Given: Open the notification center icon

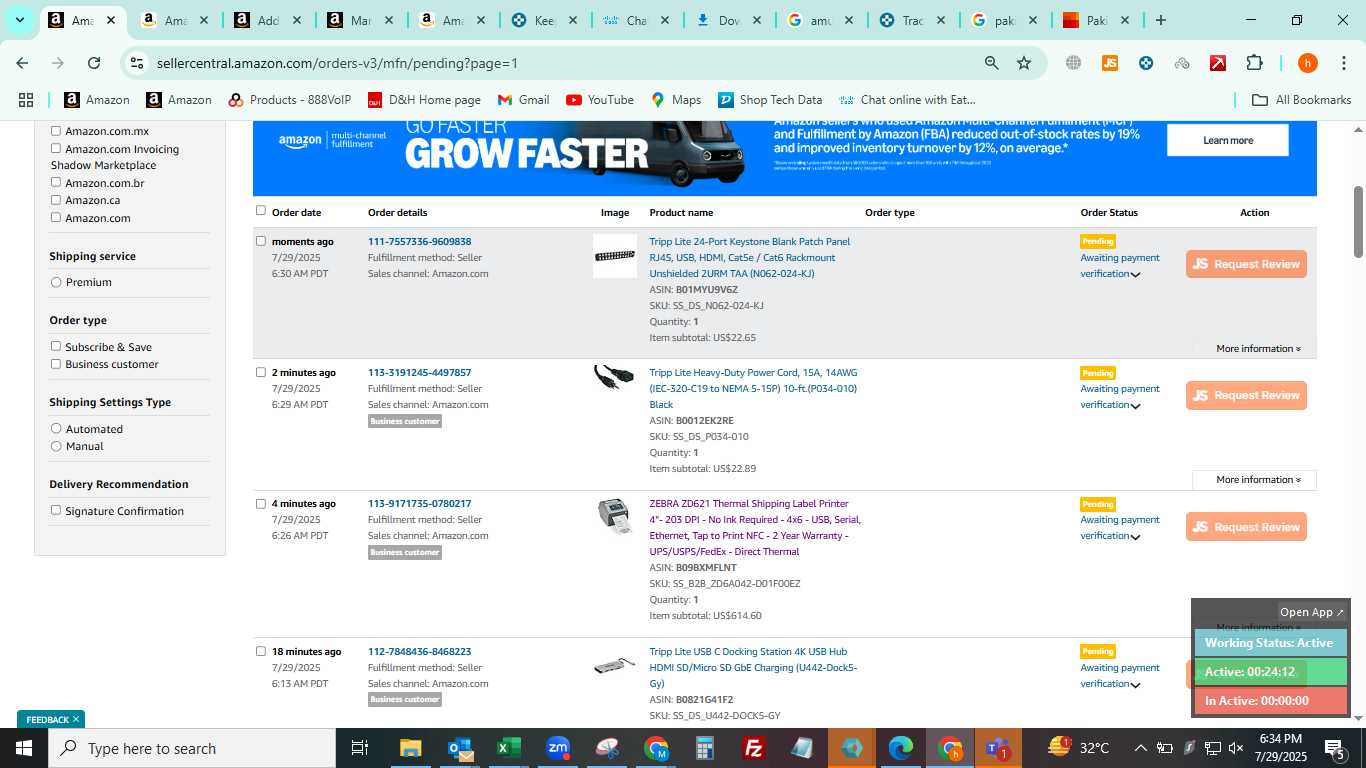Looking at the screenshot, I should (x=1334, y=748).
